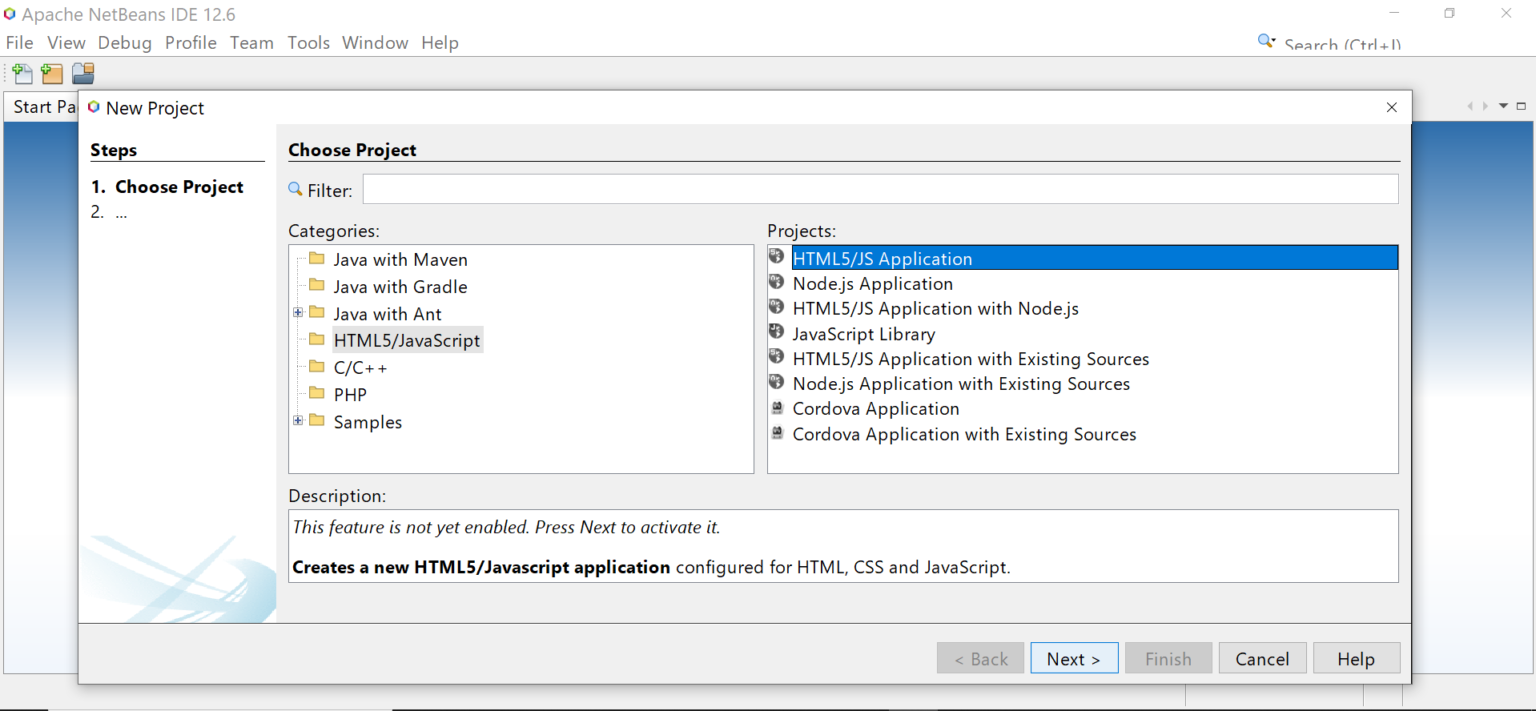This screenshot has height=711, width=1536.
Task: Cancel the New Project dialog
Action: [x=1262, y=658]
